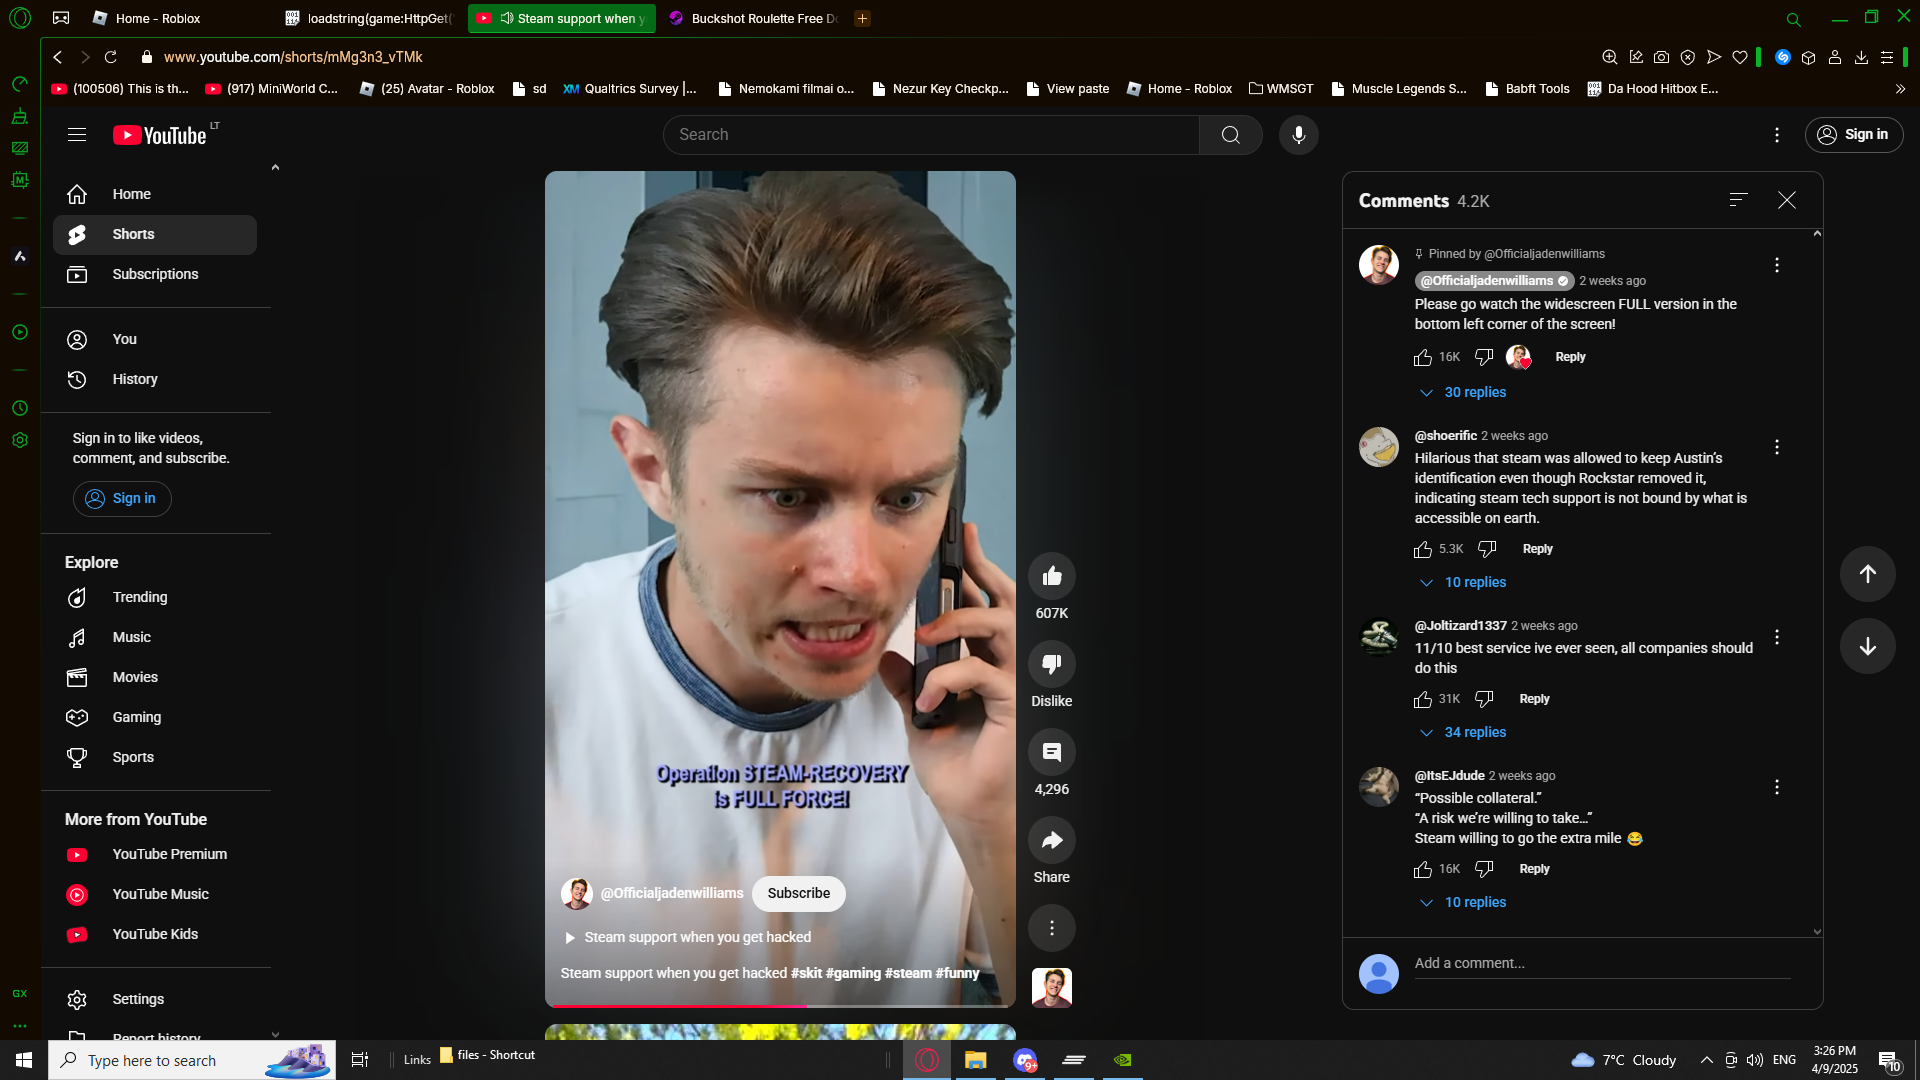The image size is (1920, 1080).
Task: Open the Opera GX downloads icon
Action: click(x=1861, y=57)
